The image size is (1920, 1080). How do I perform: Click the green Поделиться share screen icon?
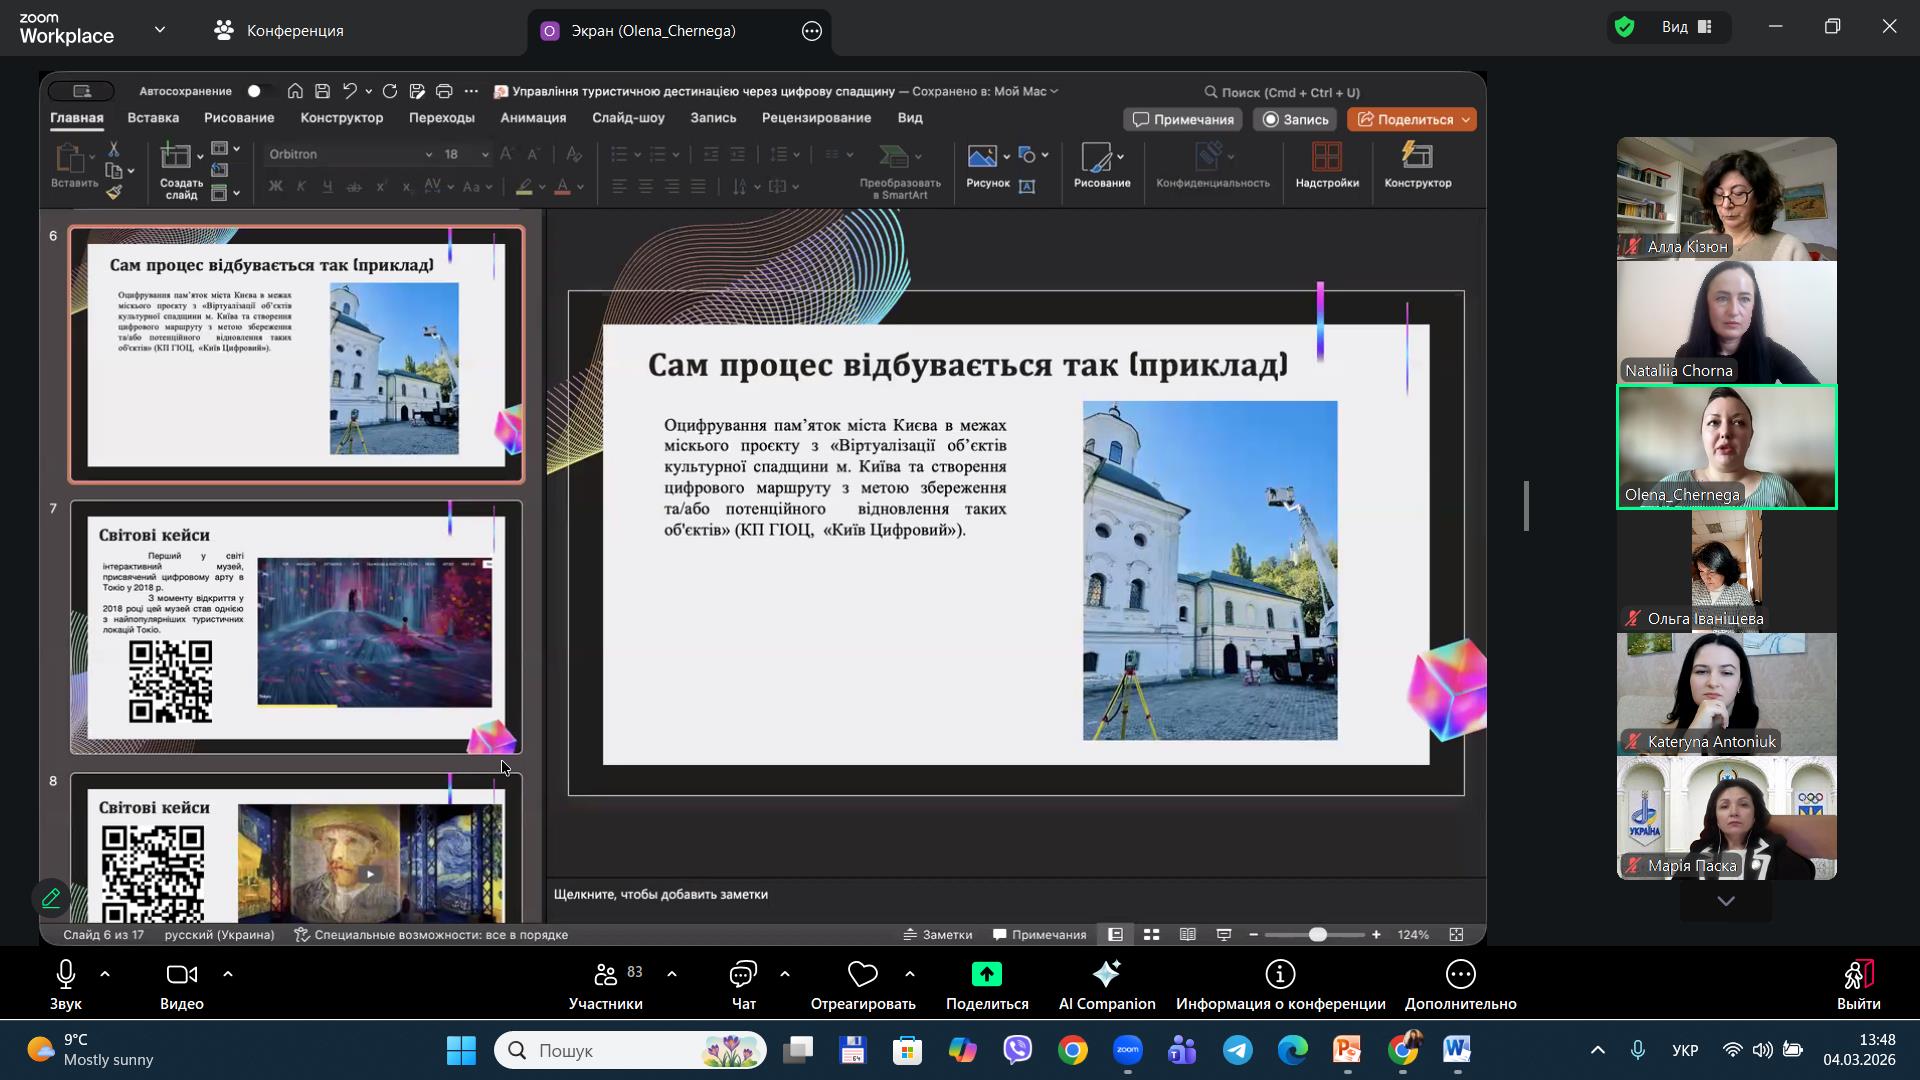coord(986,974)
